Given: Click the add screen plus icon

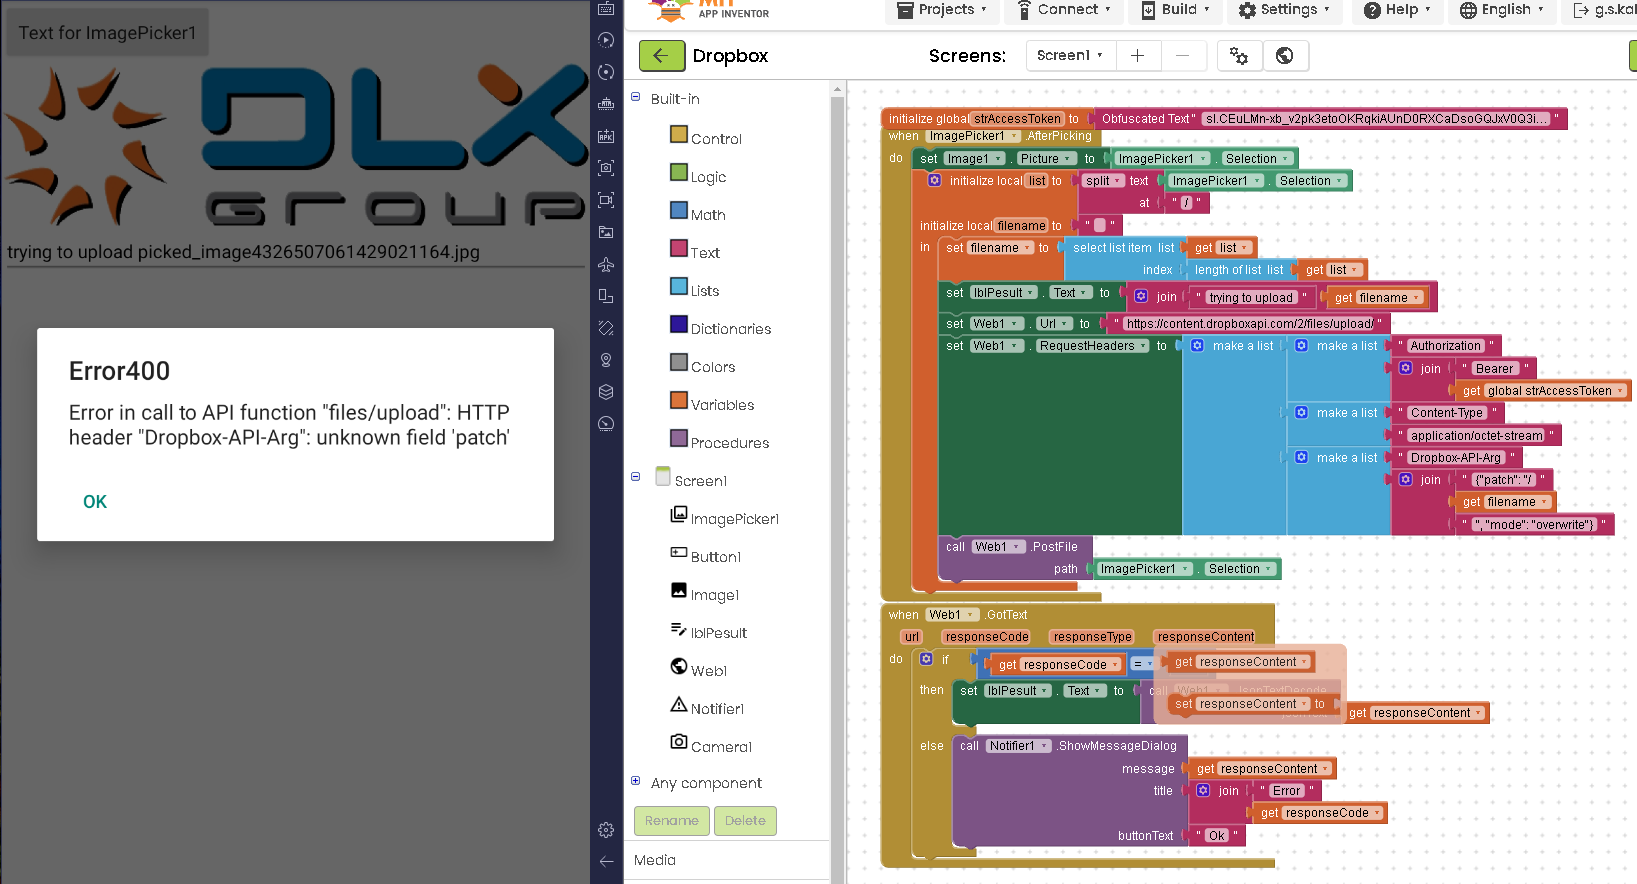Looking at the screenshot, I should click(x=1137, y=56).
